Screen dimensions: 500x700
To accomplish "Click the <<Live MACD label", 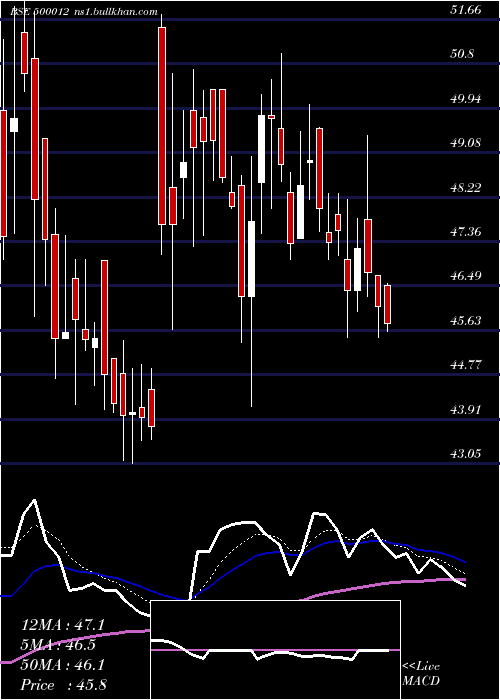I will pos(421,674).
